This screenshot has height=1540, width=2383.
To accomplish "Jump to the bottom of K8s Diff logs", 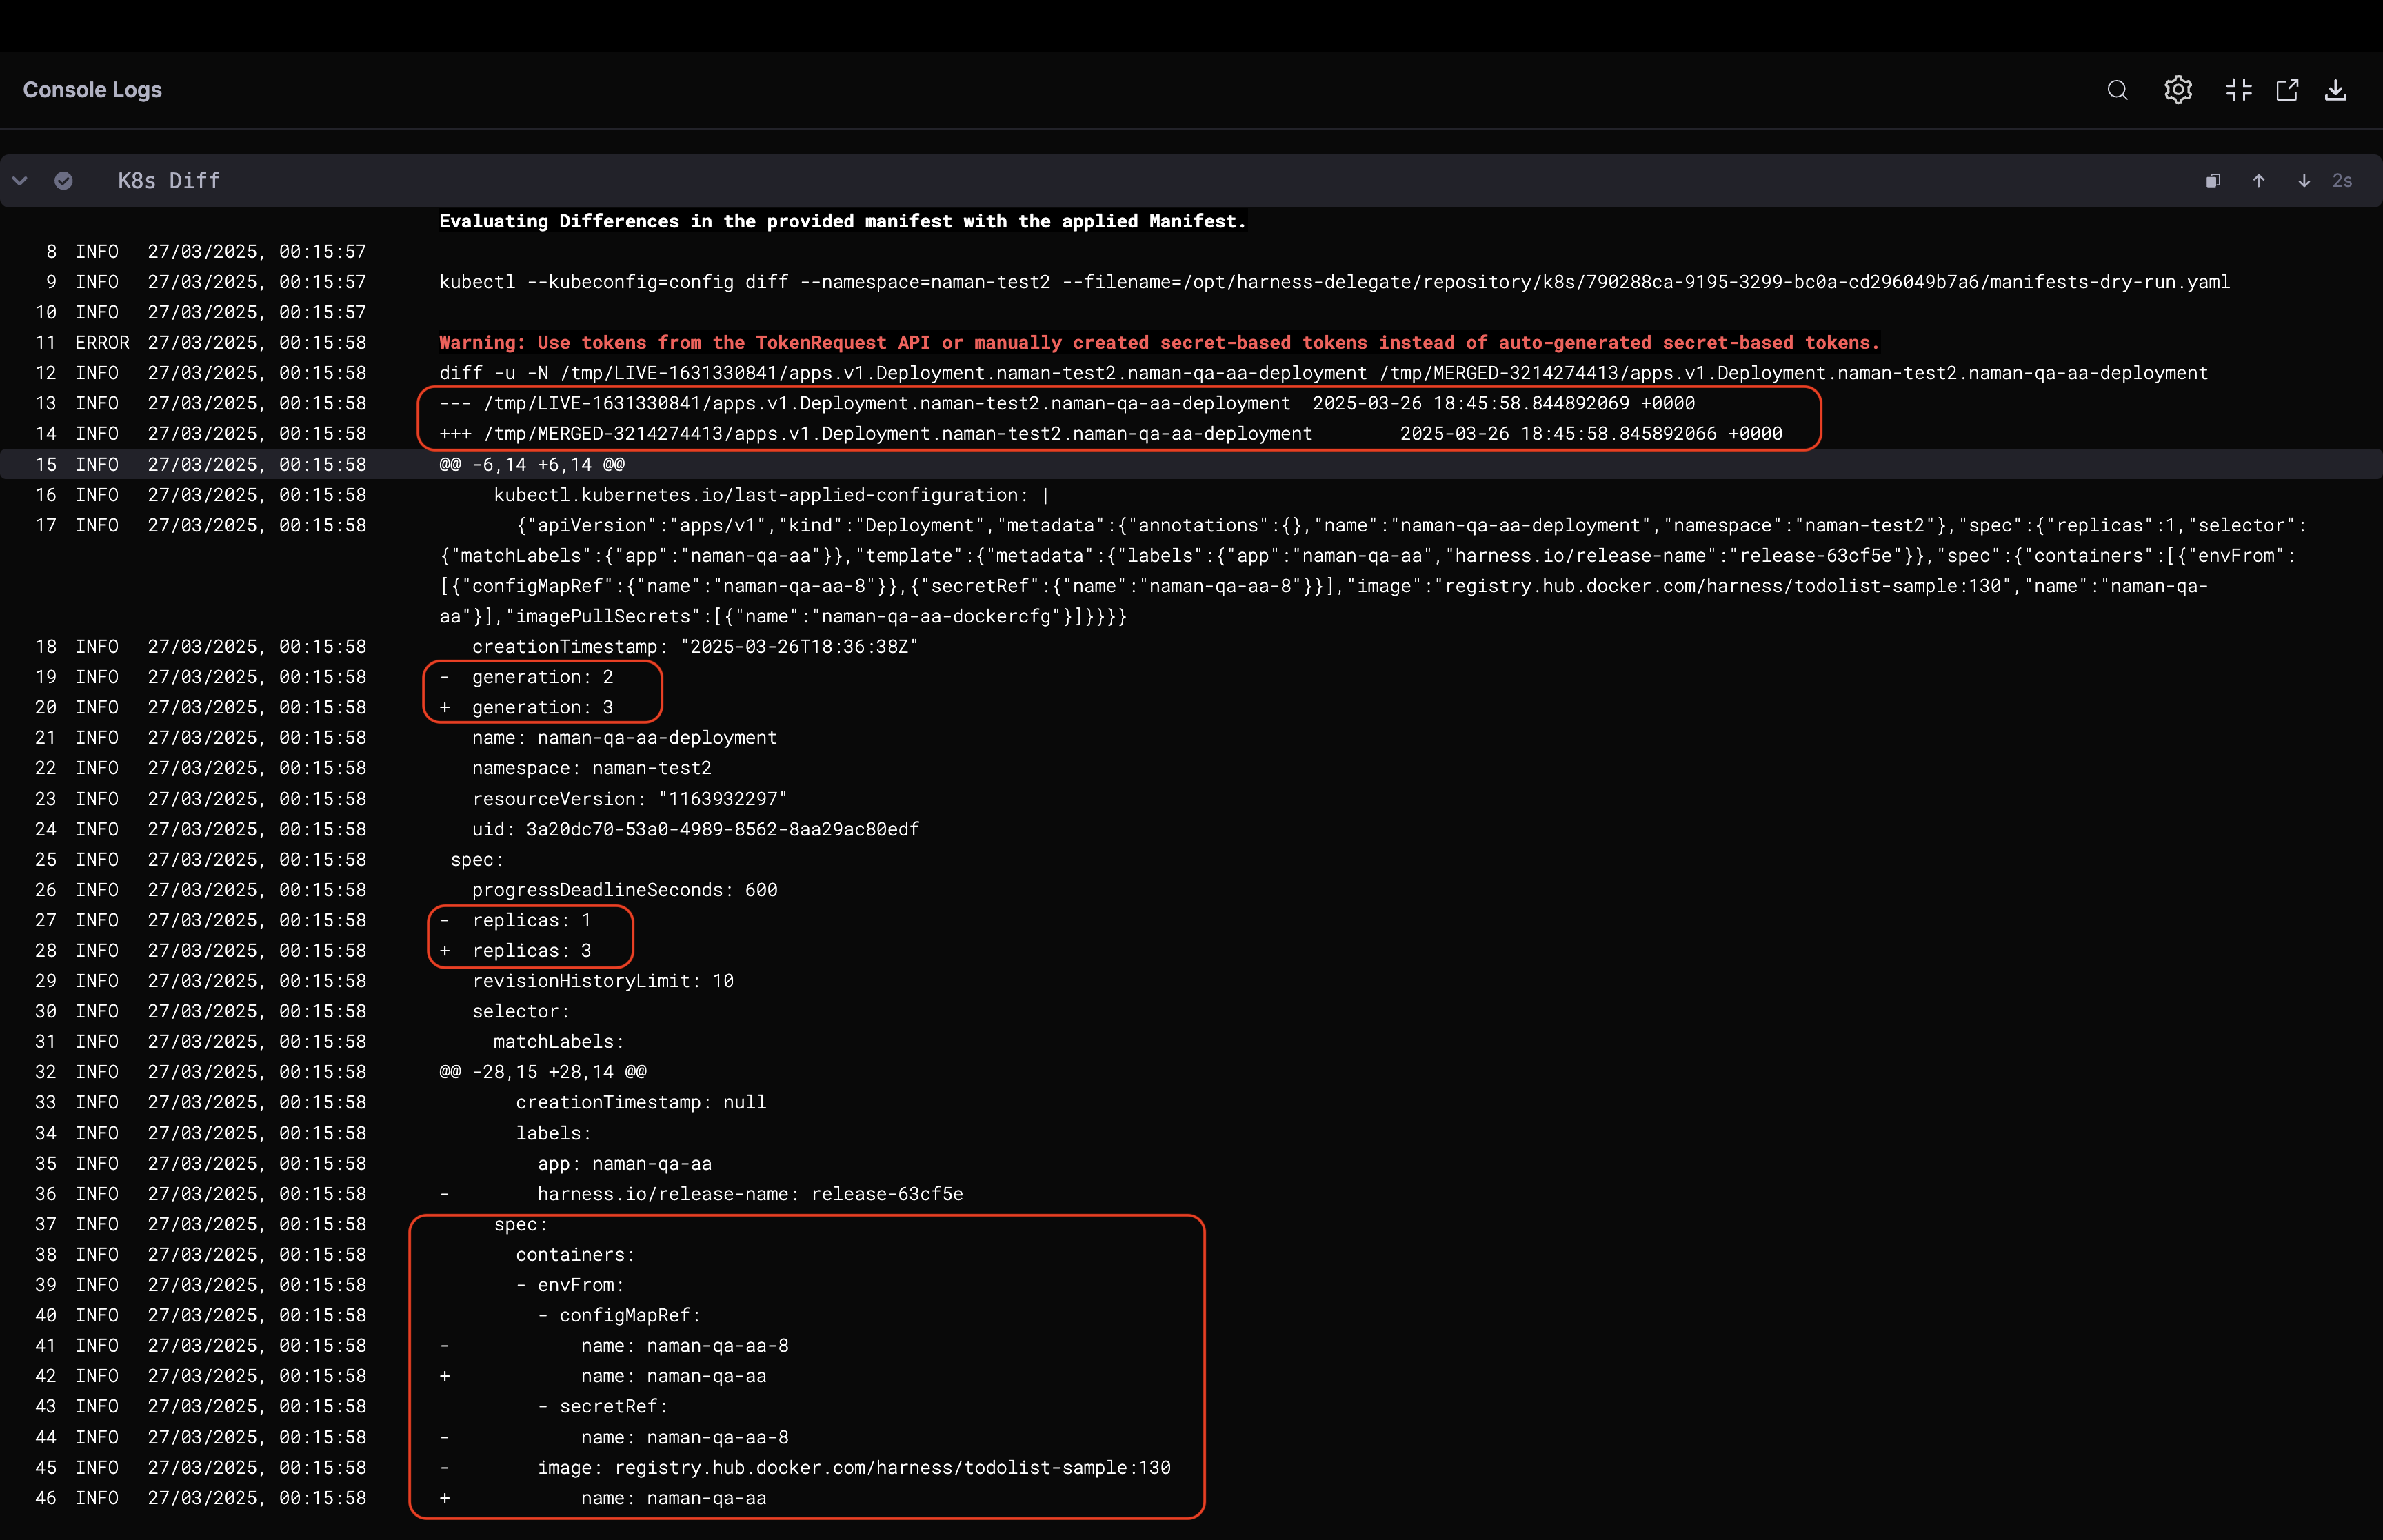I will [2304, 181].
